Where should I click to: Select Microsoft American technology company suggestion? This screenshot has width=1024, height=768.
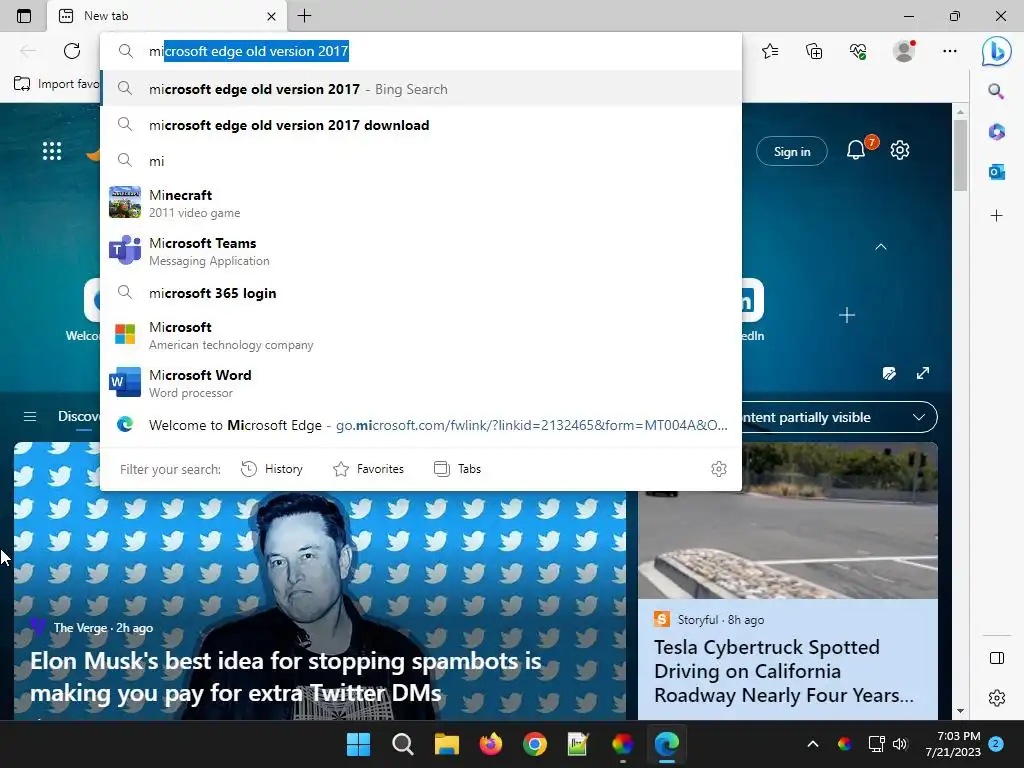point(421,335)
